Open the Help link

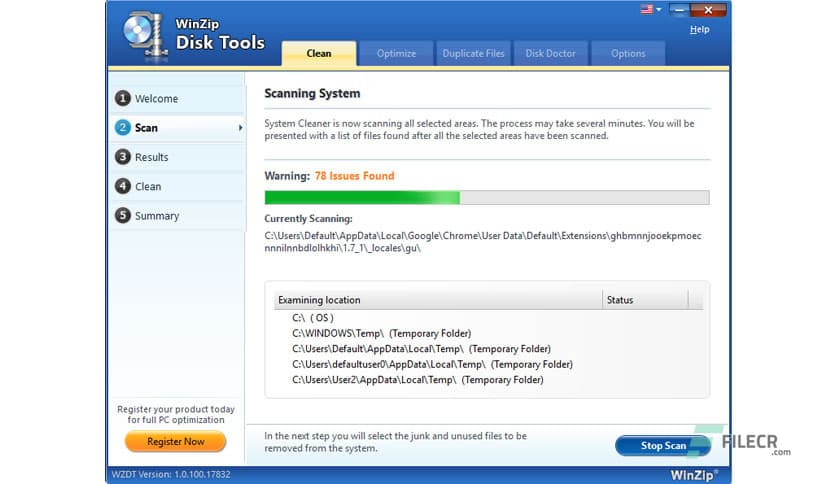700,29
